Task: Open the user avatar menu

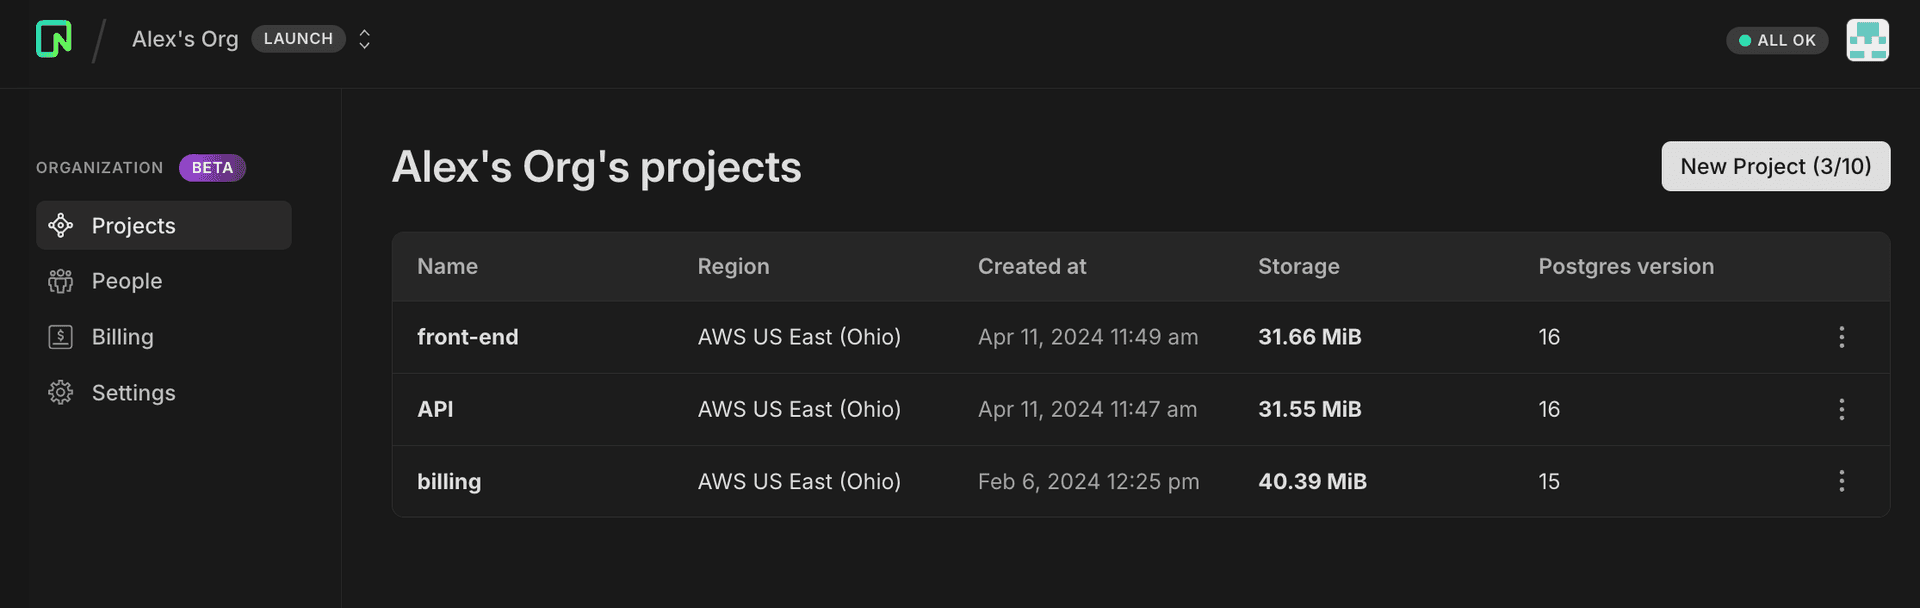Action: (1867, 40)
